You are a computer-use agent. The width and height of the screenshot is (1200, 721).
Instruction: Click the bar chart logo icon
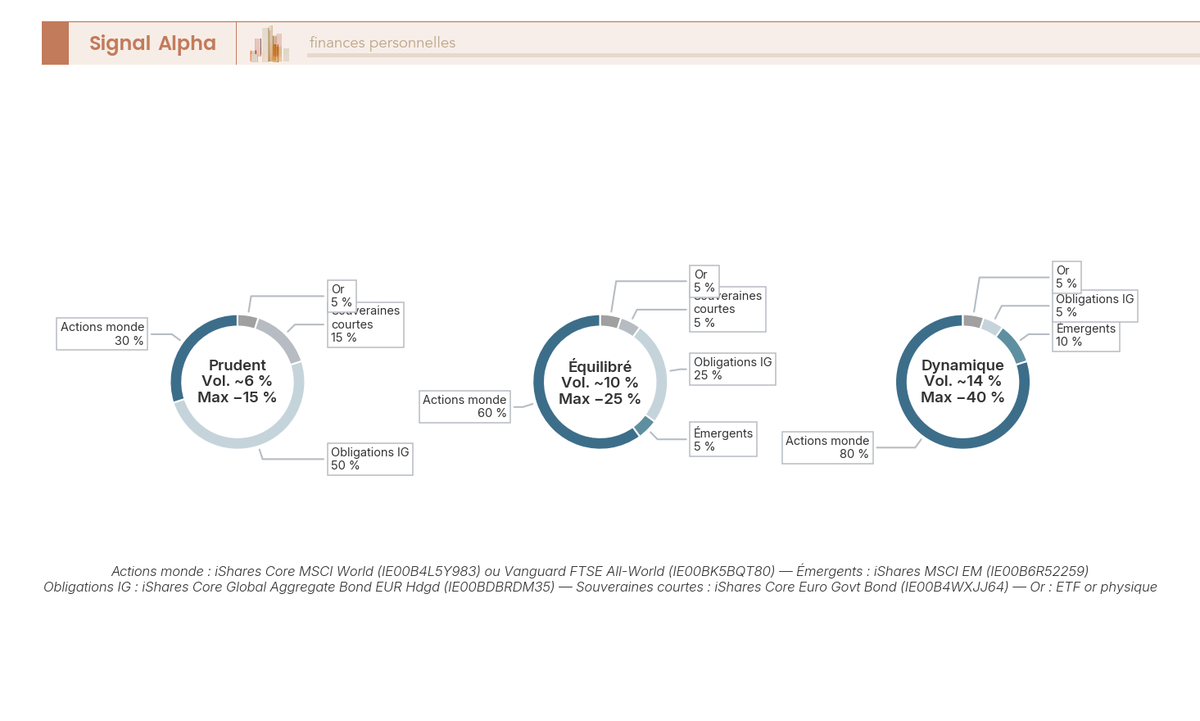point(270,44)
